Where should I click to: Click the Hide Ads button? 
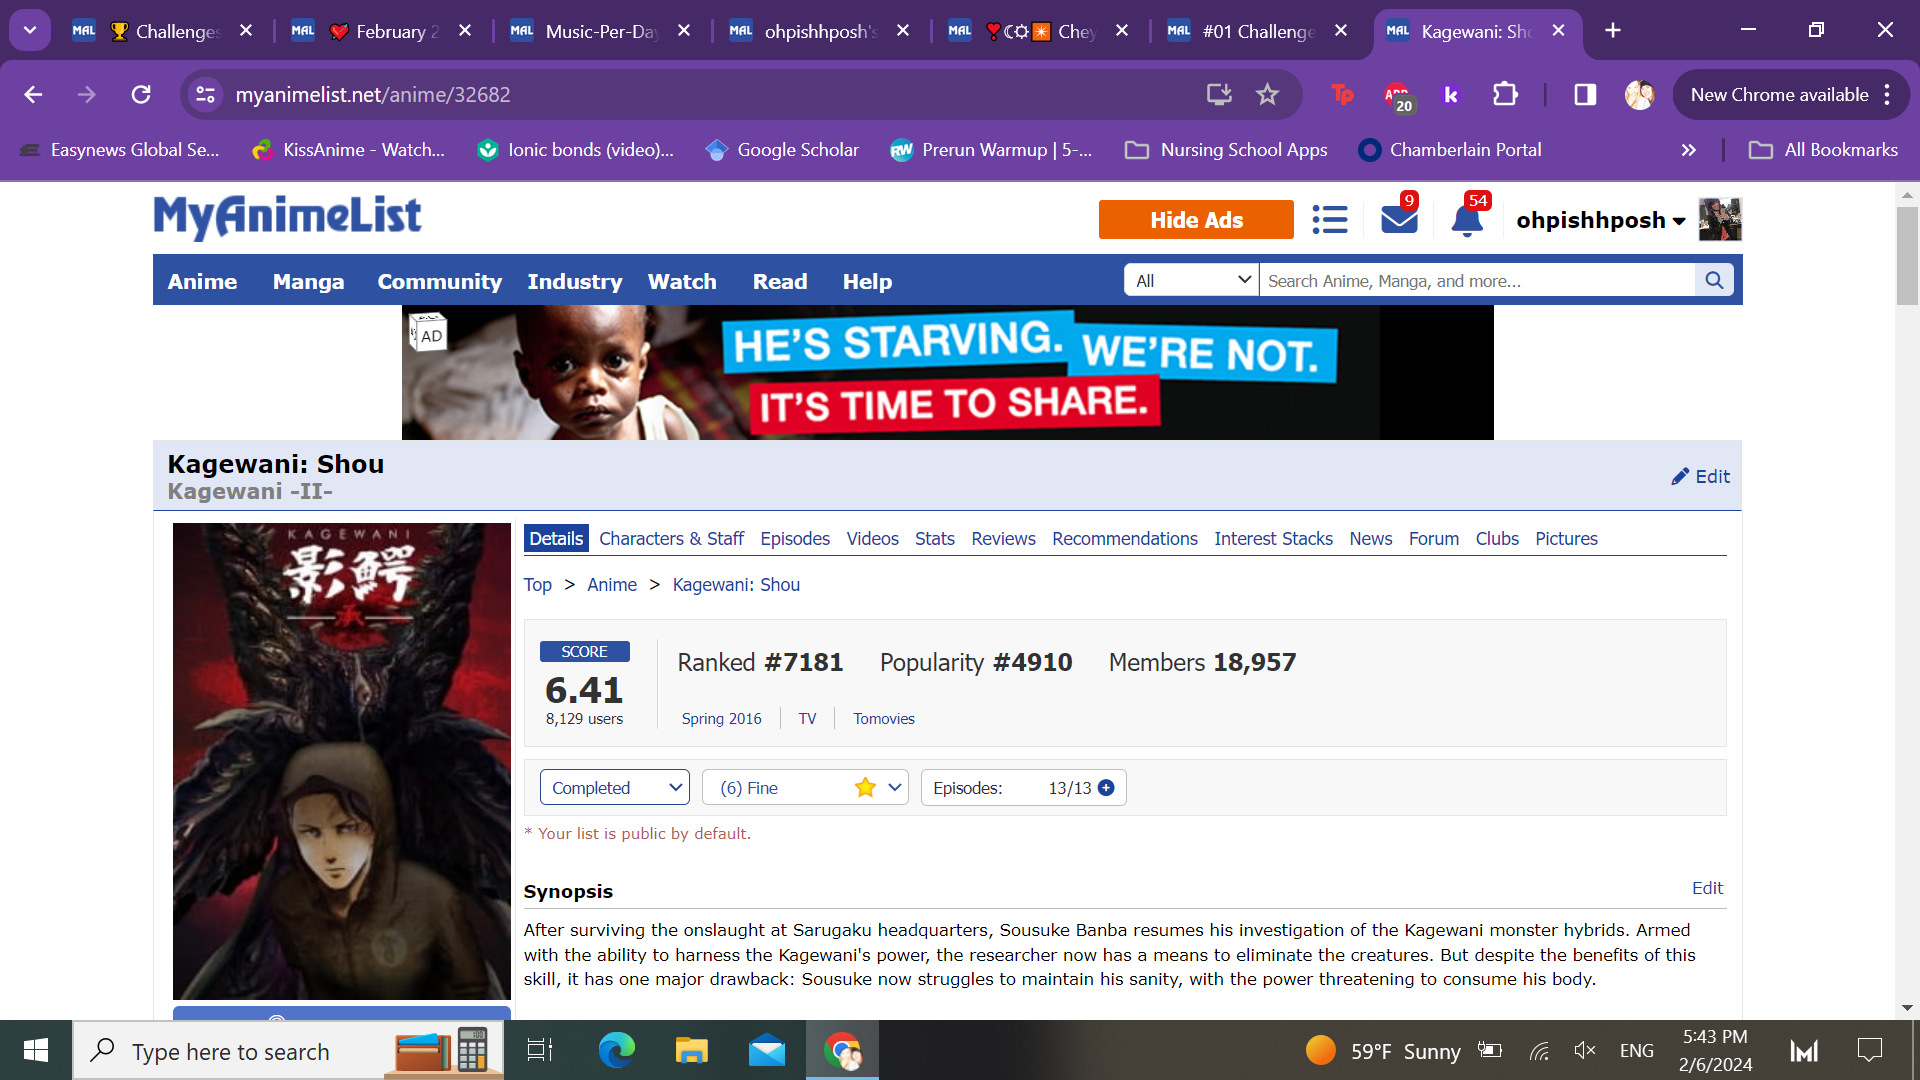[x=1196, y=219]
